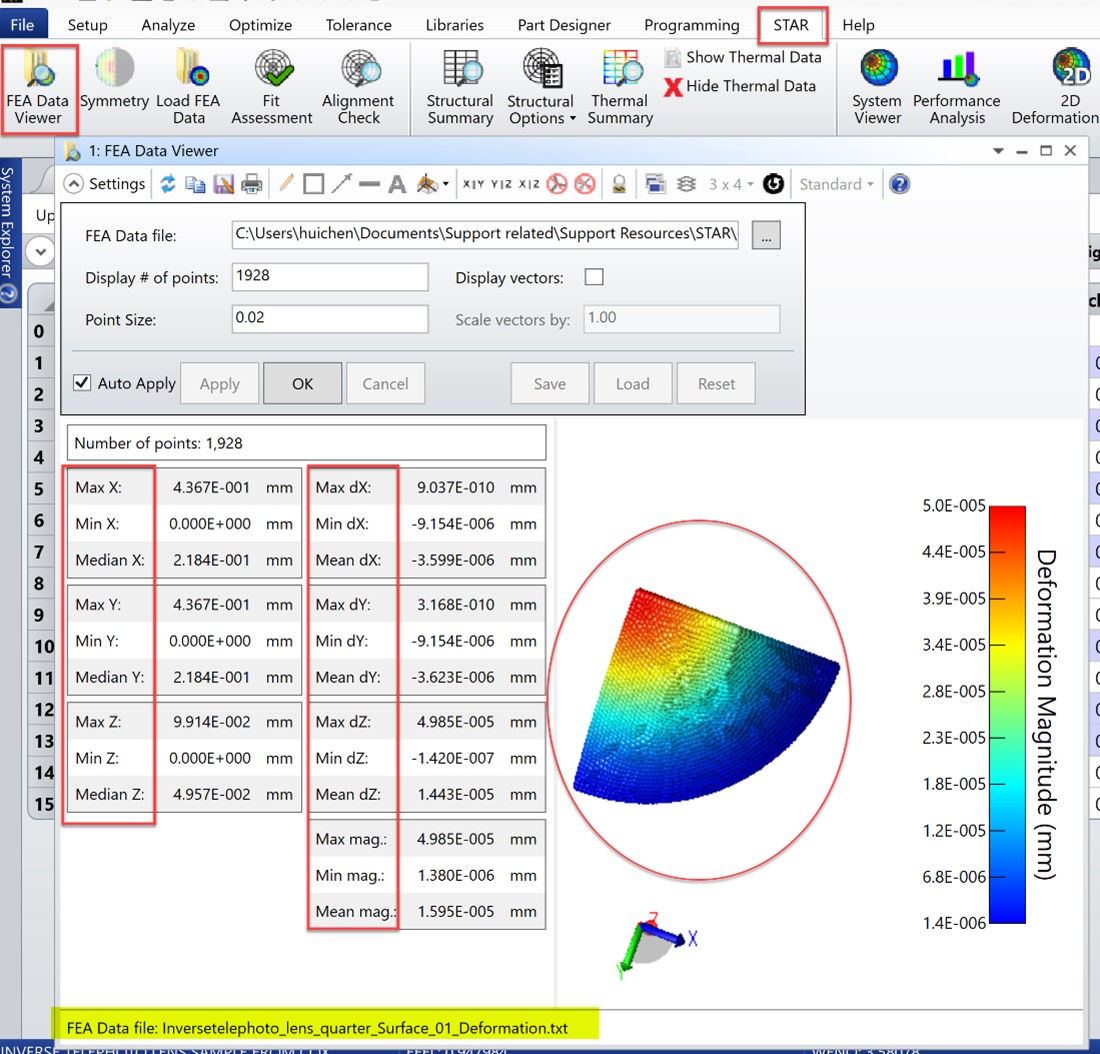Open Thermal Summary
Screen dimensions: 1100x1054
click(620, 87)
